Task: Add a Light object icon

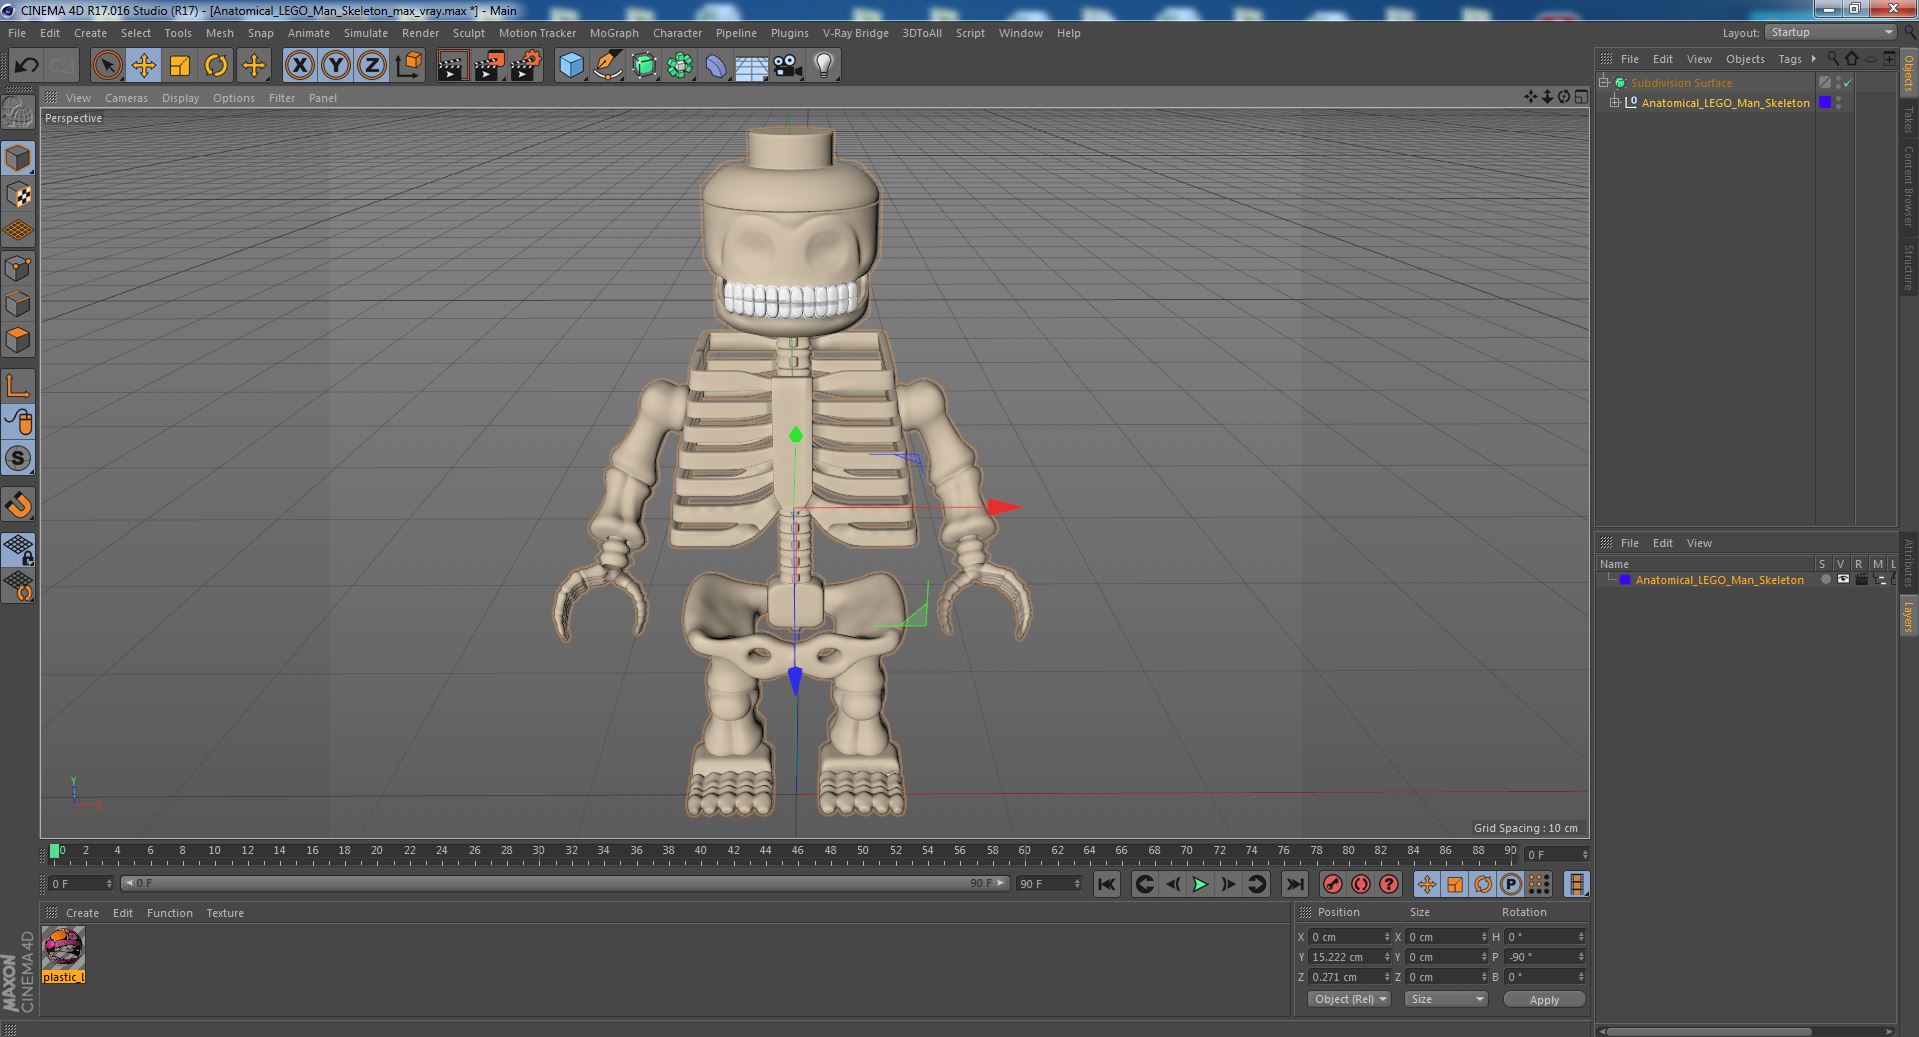Action: 823,66
